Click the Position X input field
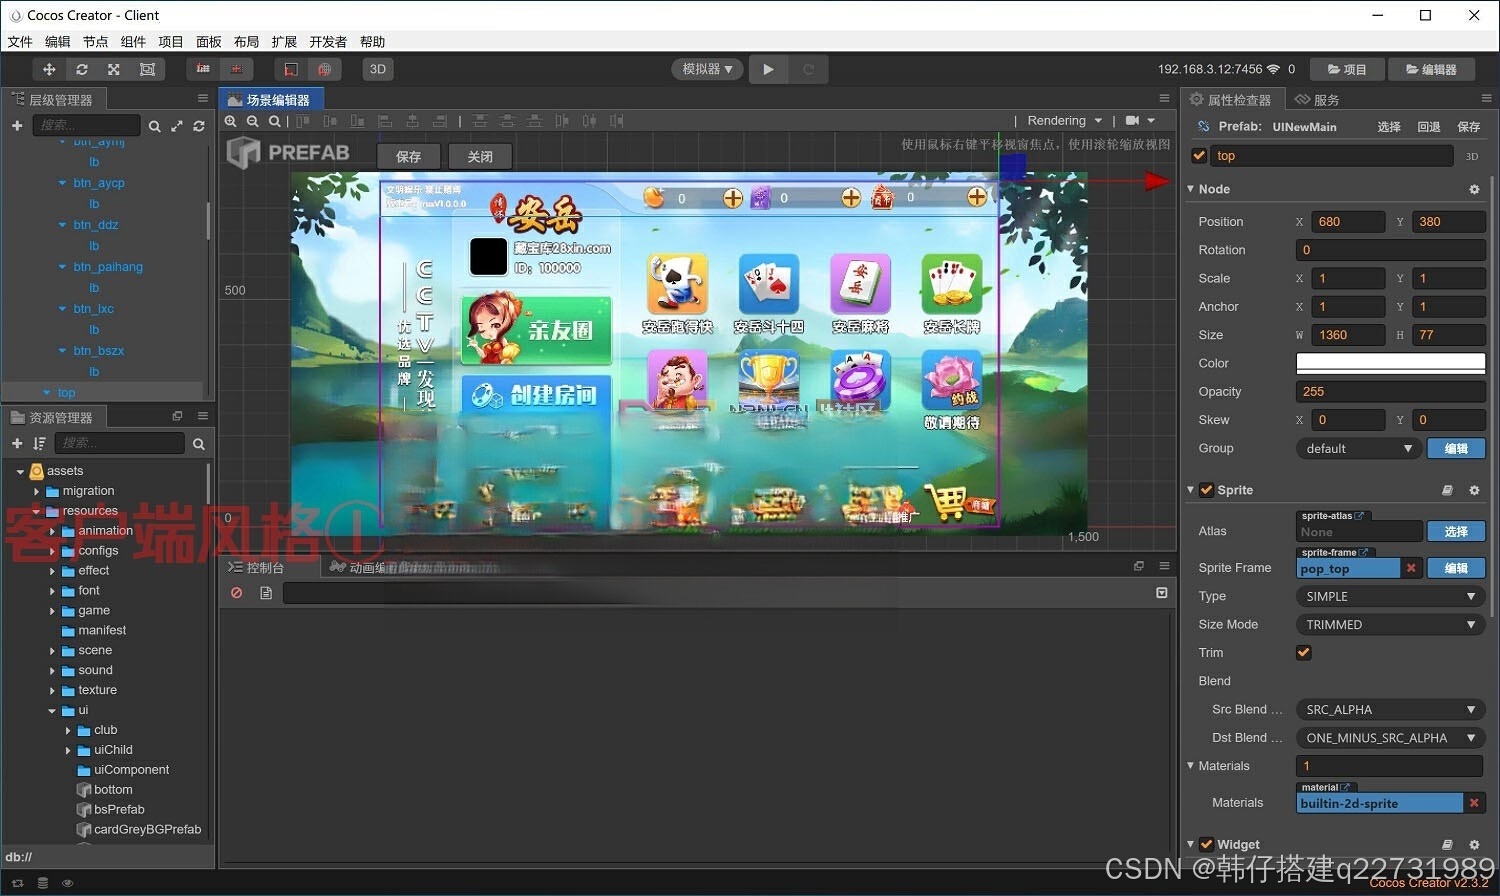This screenshot has width=1500, height=896. [1348, 222]
